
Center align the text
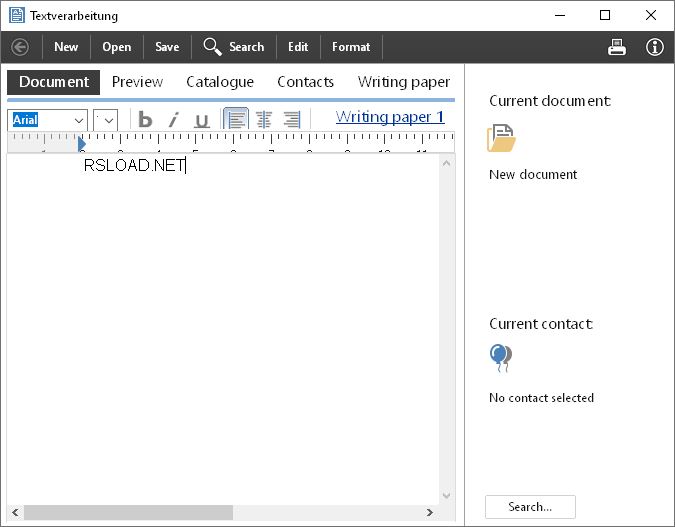point(264,120)
